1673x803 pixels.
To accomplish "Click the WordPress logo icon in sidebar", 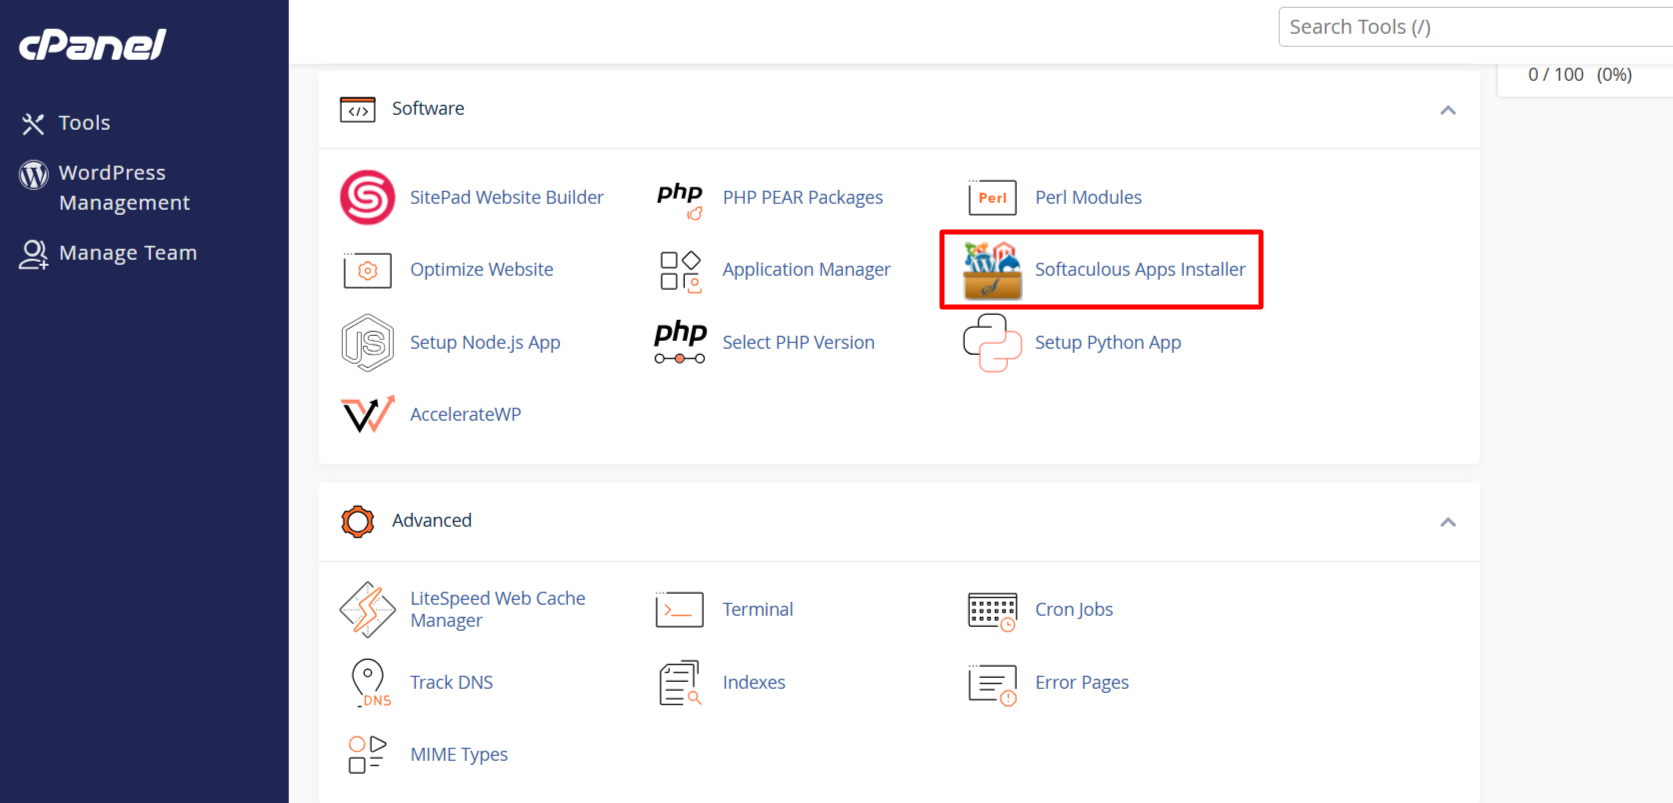I will [x=34, y=175].
